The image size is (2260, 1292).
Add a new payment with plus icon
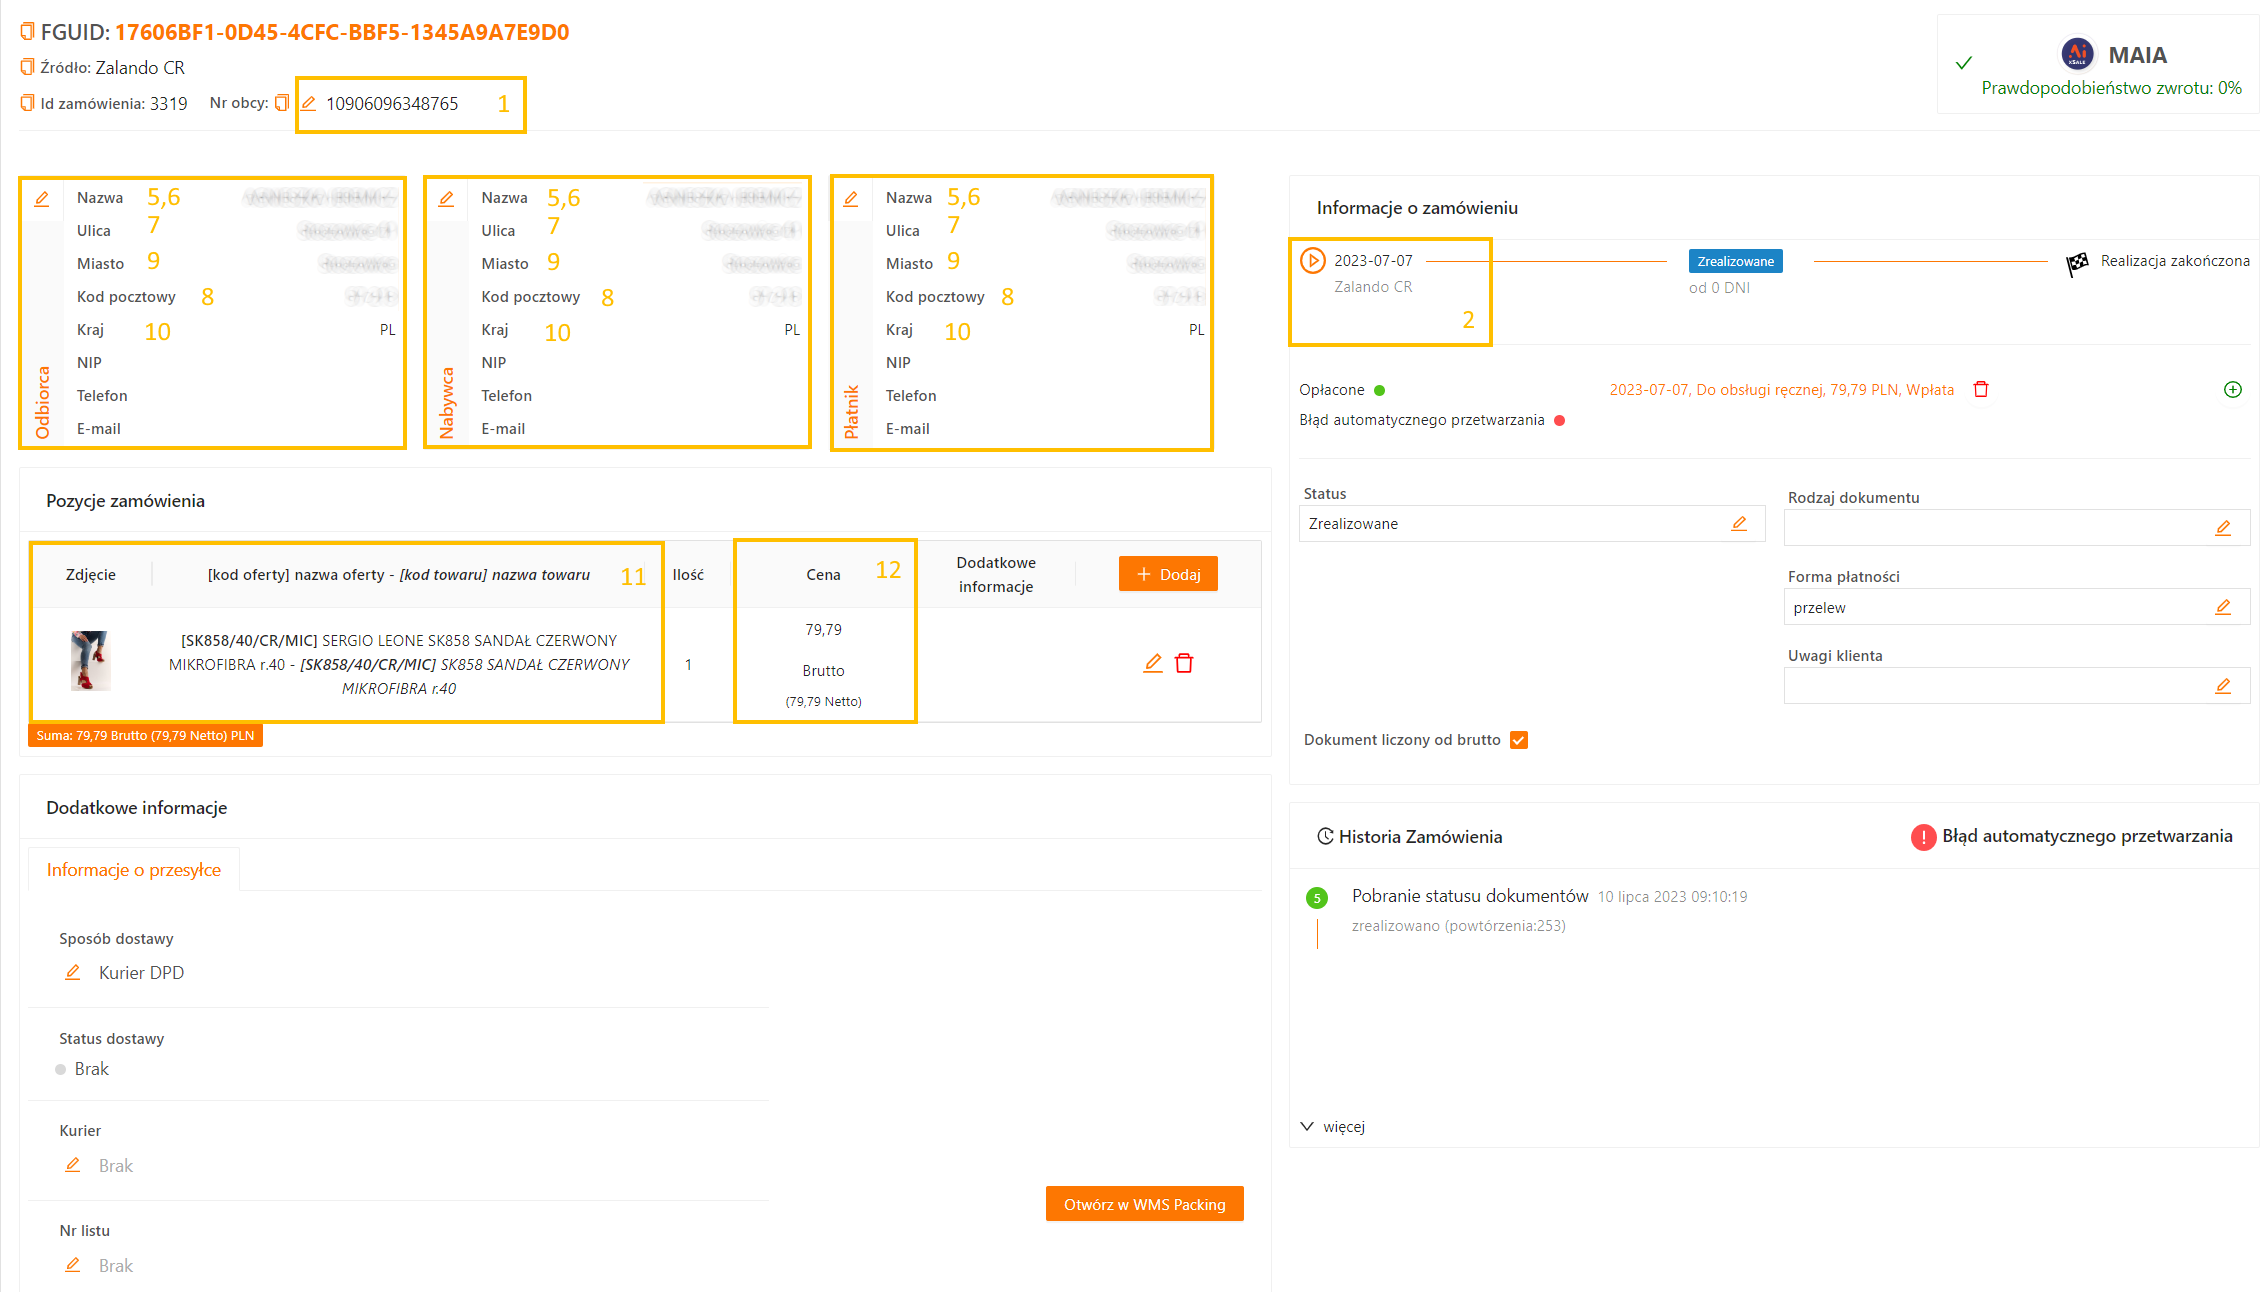pos(2232,389)
